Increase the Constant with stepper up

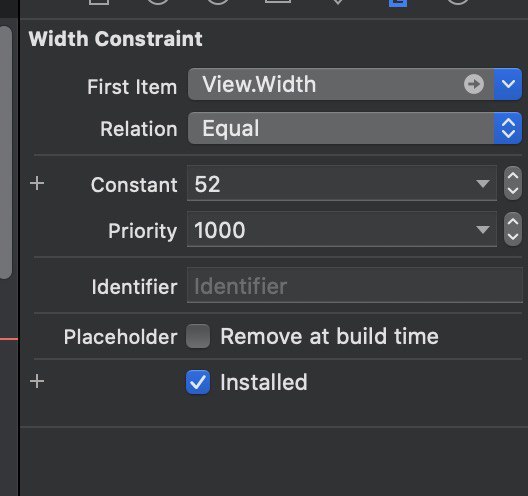tap(513, 175)
